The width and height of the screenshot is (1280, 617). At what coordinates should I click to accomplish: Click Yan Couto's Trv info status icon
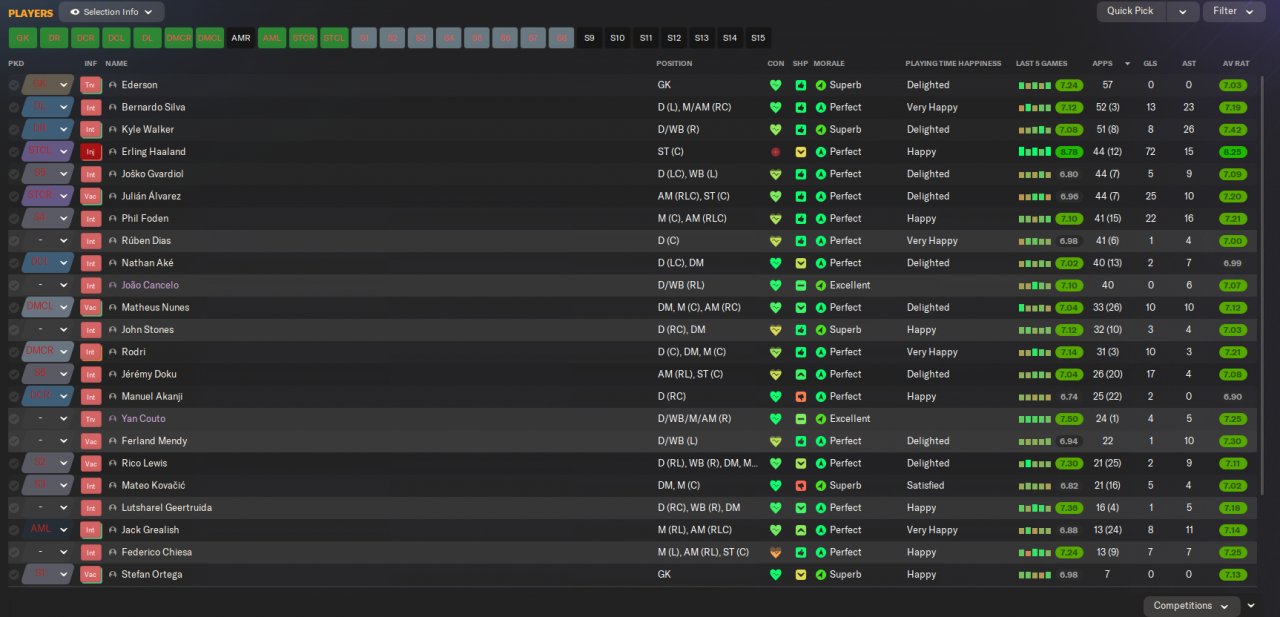click(91, 419)
